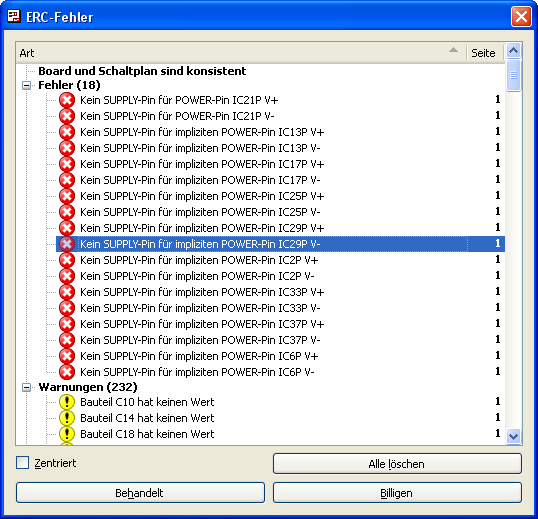Image resolution: width=538 pixels, height=519 pixels.
Task: Click the scrollbar down arrow
Action: (x=513, y=436)
